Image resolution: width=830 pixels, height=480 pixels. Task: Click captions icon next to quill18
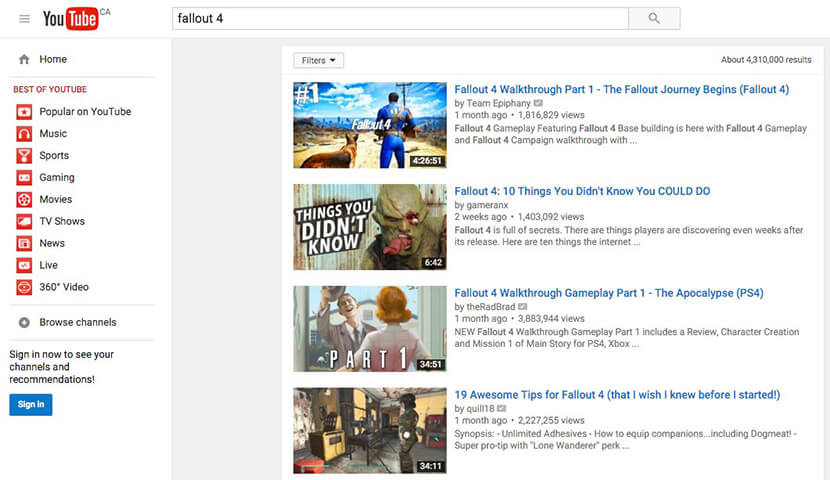click(x=502, y=409)
